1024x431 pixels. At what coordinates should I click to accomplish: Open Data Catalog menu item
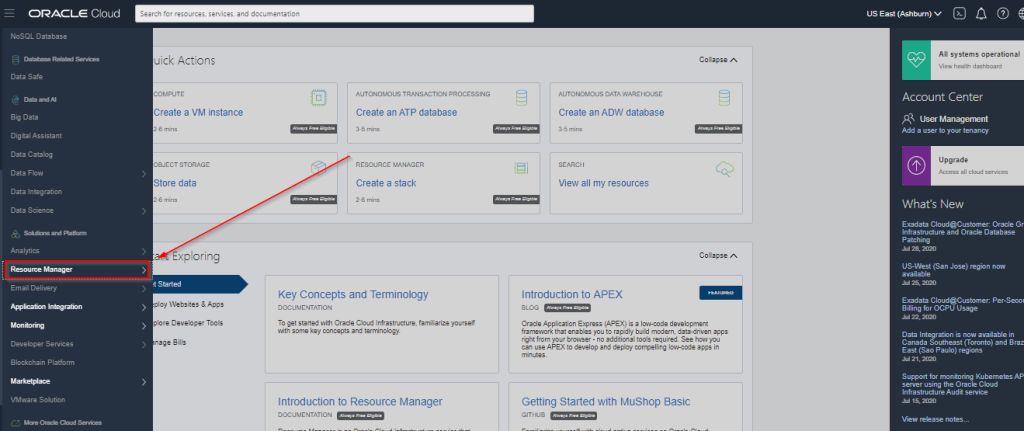(x=31, y=154)
